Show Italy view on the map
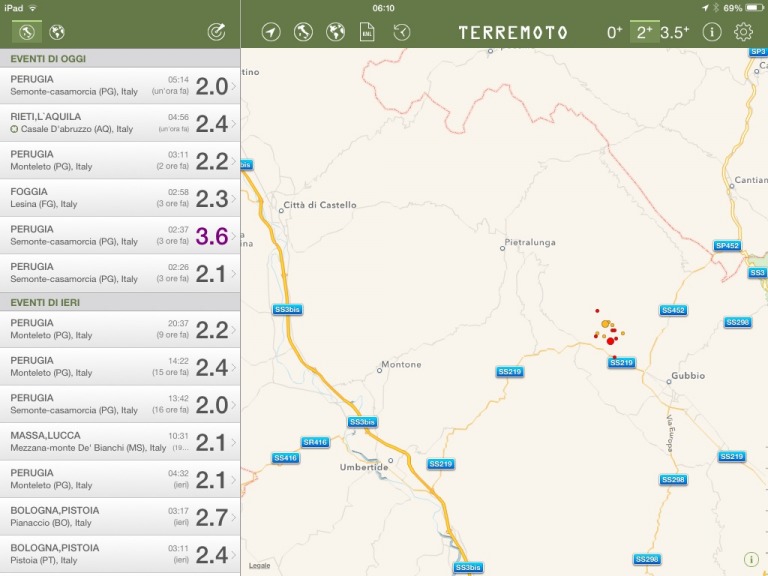 (x=303, y=32)
